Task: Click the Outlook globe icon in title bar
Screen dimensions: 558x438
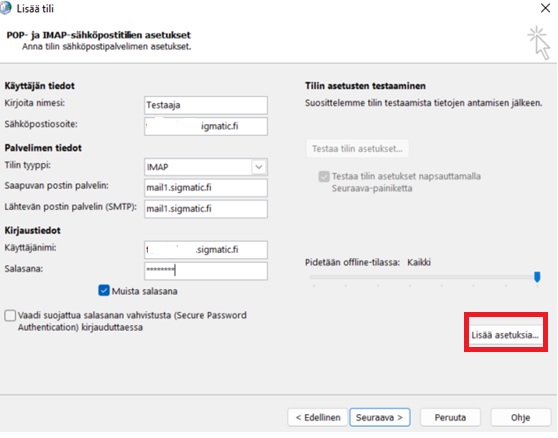Action: [5, 8]
